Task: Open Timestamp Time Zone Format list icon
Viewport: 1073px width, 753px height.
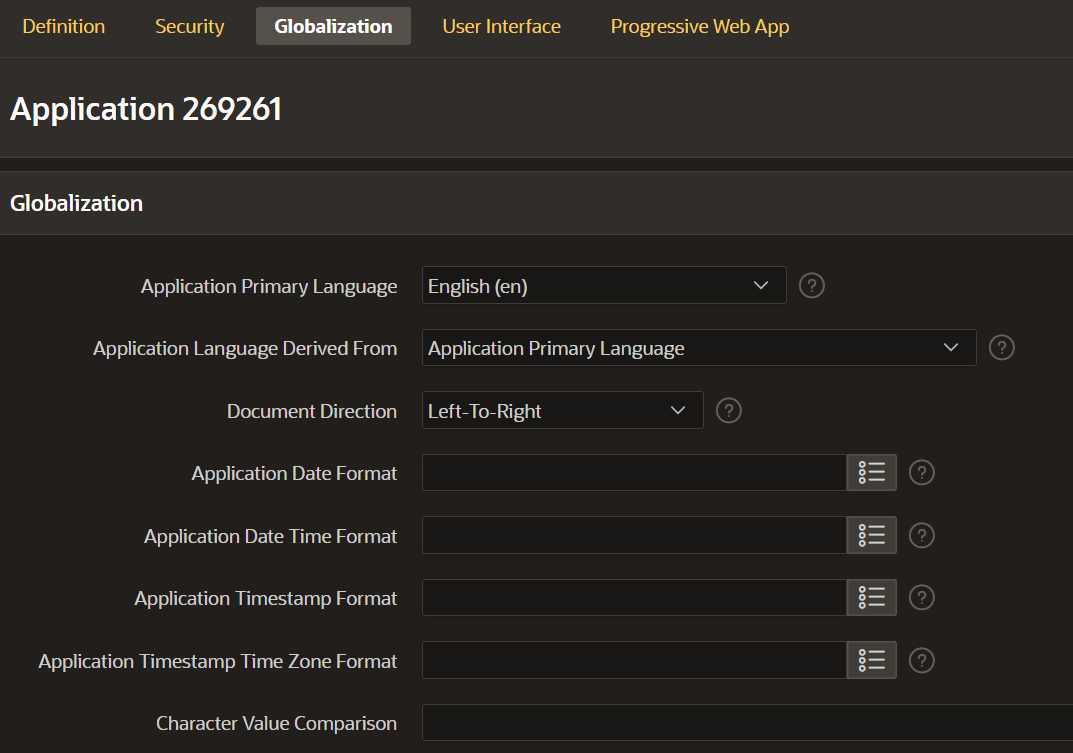Action: click(871, 661)
